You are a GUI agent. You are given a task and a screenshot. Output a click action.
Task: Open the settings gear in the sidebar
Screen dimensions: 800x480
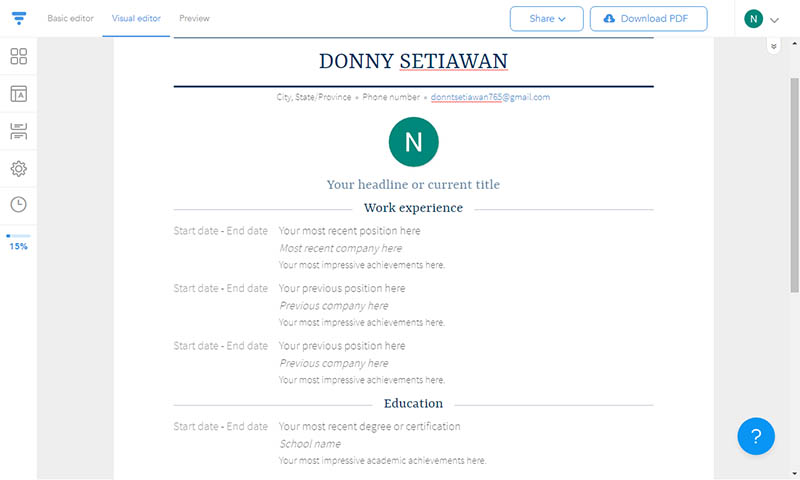(x=18, y=169)
